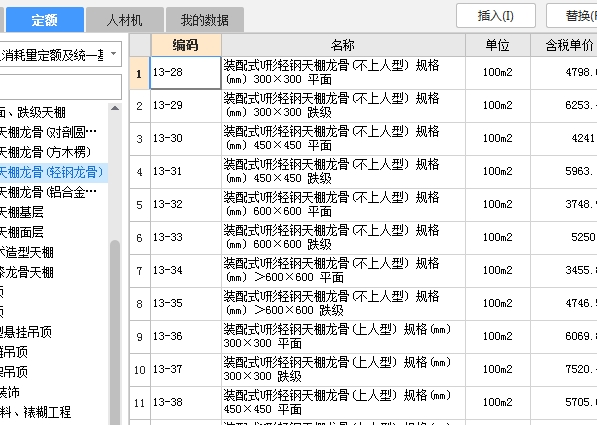Click name cell of 13-29 300×300 跌级

coord(343,105)
